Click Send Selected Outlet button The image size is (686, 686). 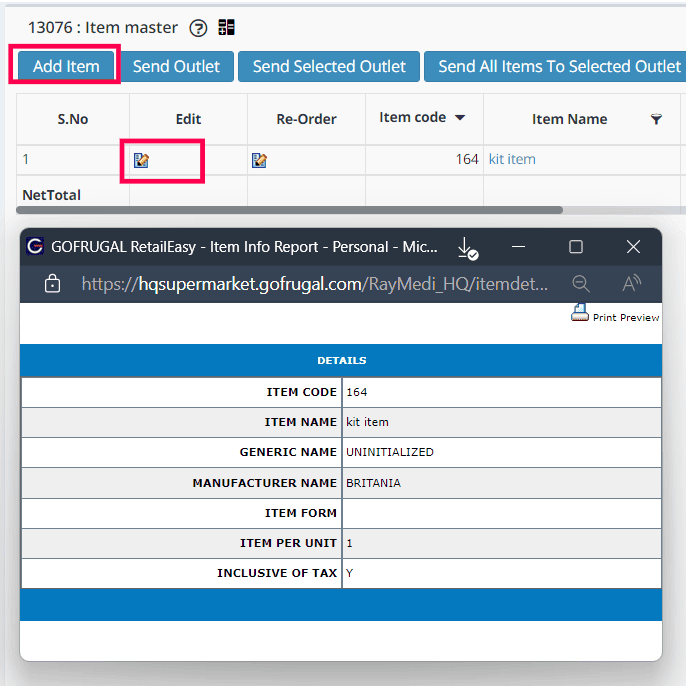(329, 66)
